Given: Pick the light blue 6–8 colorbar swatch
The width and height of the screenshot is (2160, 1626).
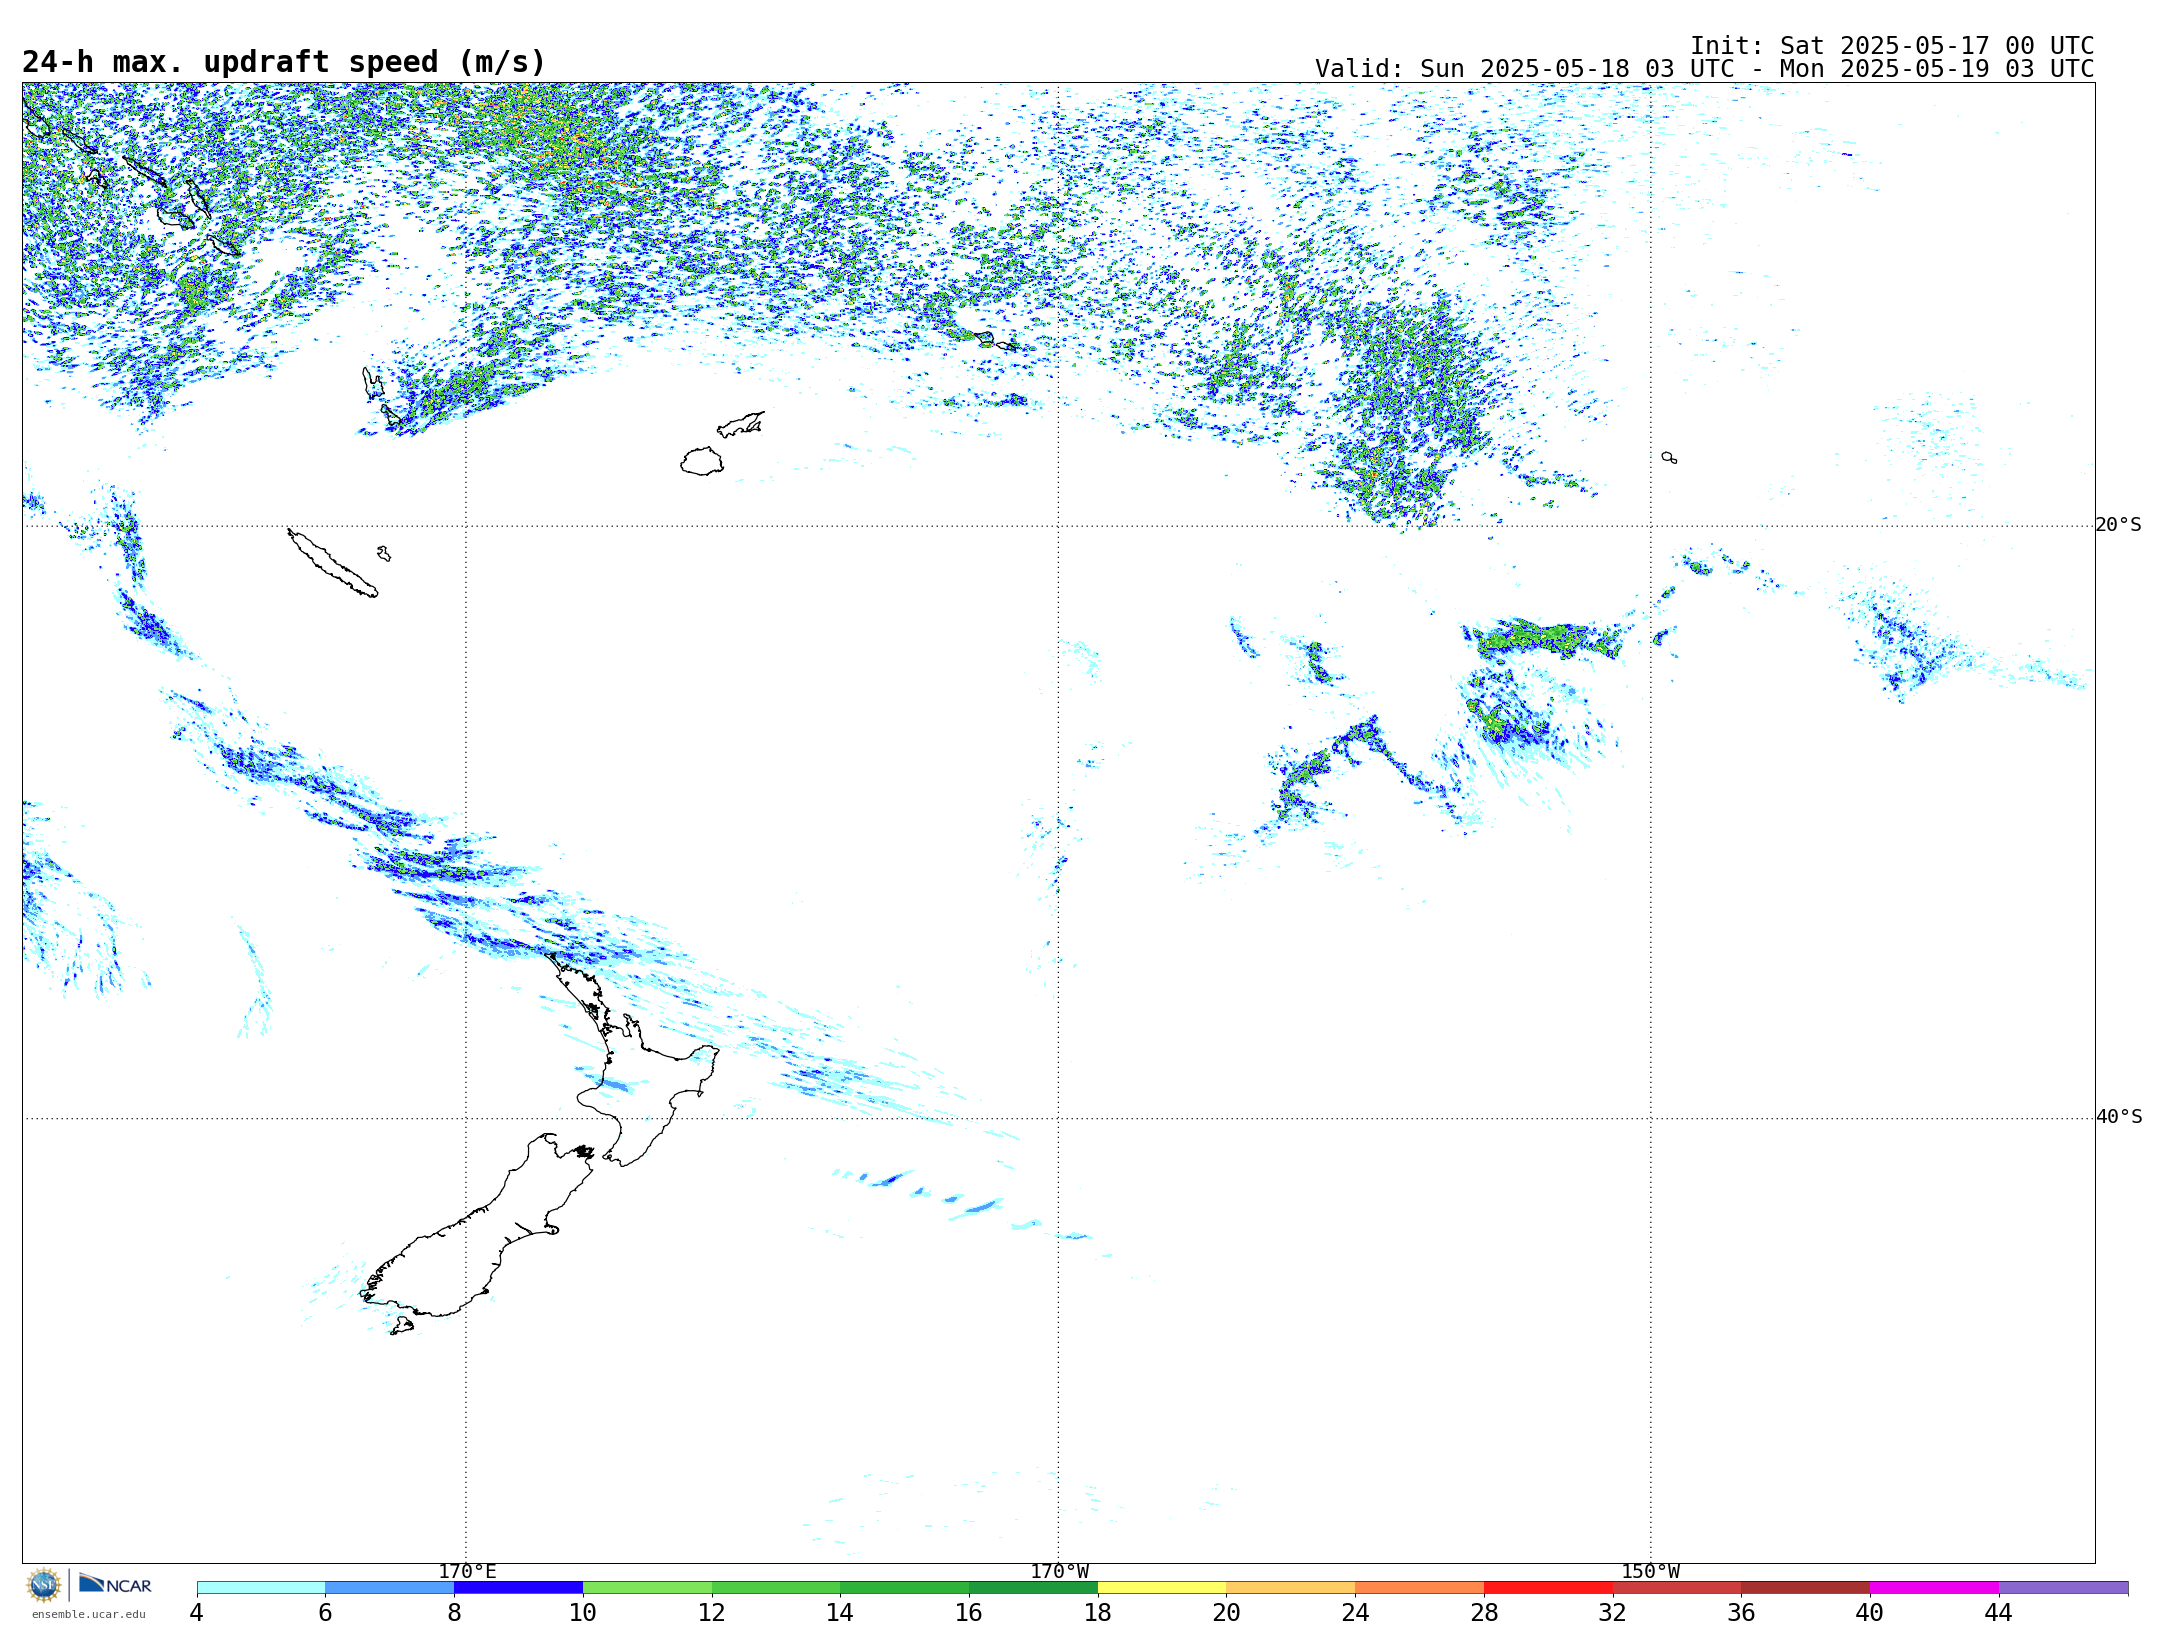Looking at the screenshot, I should click(x=389, y=1587).
